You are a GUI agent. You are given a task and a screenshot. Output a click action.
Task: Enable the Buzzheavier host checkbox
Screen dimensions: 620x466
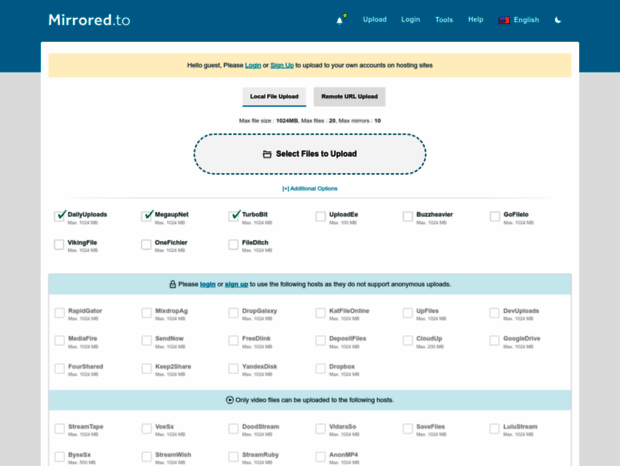point(408,217)
